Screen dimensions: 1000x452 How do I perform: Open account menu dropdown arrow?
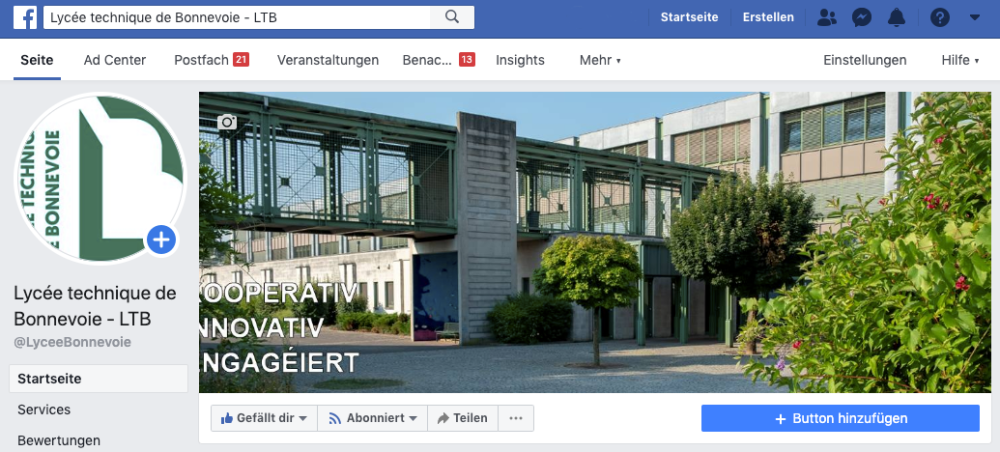coord(974,17)
